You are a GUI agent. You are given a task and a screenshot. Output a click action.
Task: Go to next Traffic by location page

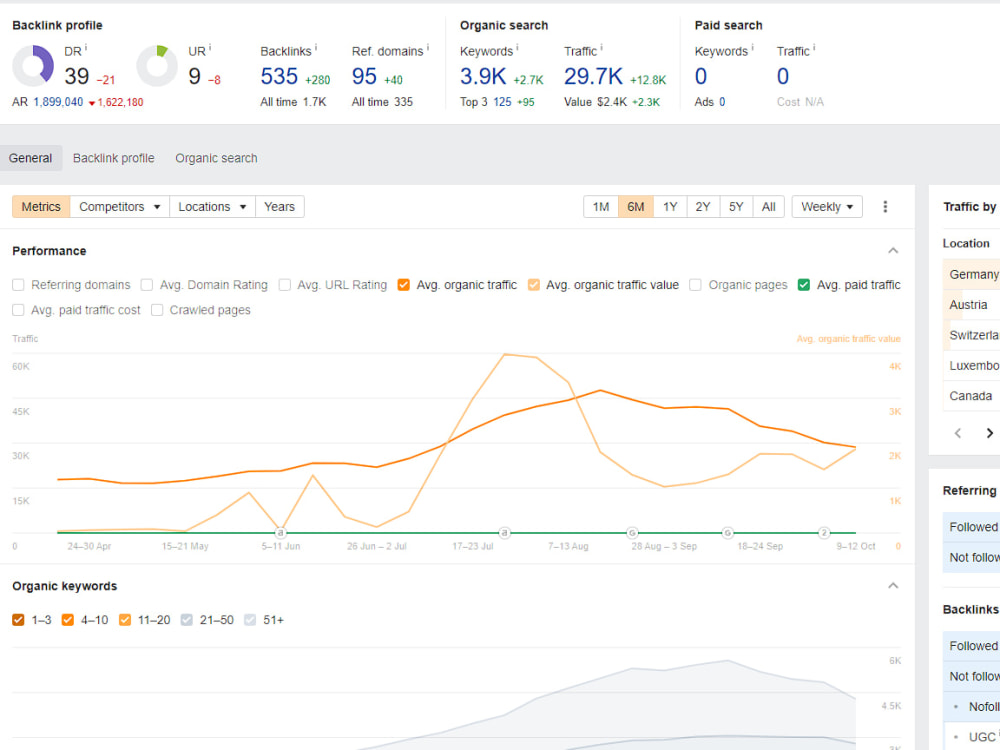coord(989,433)
